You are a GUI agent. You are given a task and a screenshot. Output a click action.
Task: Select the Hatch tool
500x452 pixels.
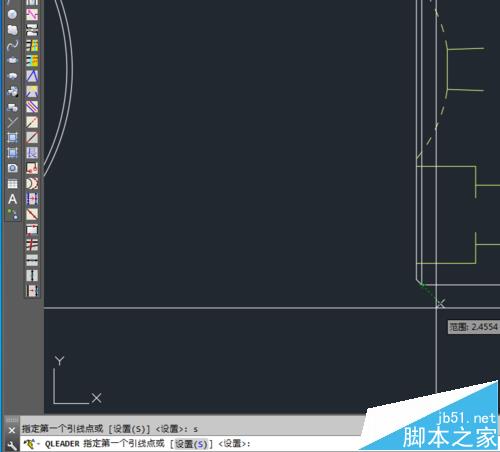(12, 137)
